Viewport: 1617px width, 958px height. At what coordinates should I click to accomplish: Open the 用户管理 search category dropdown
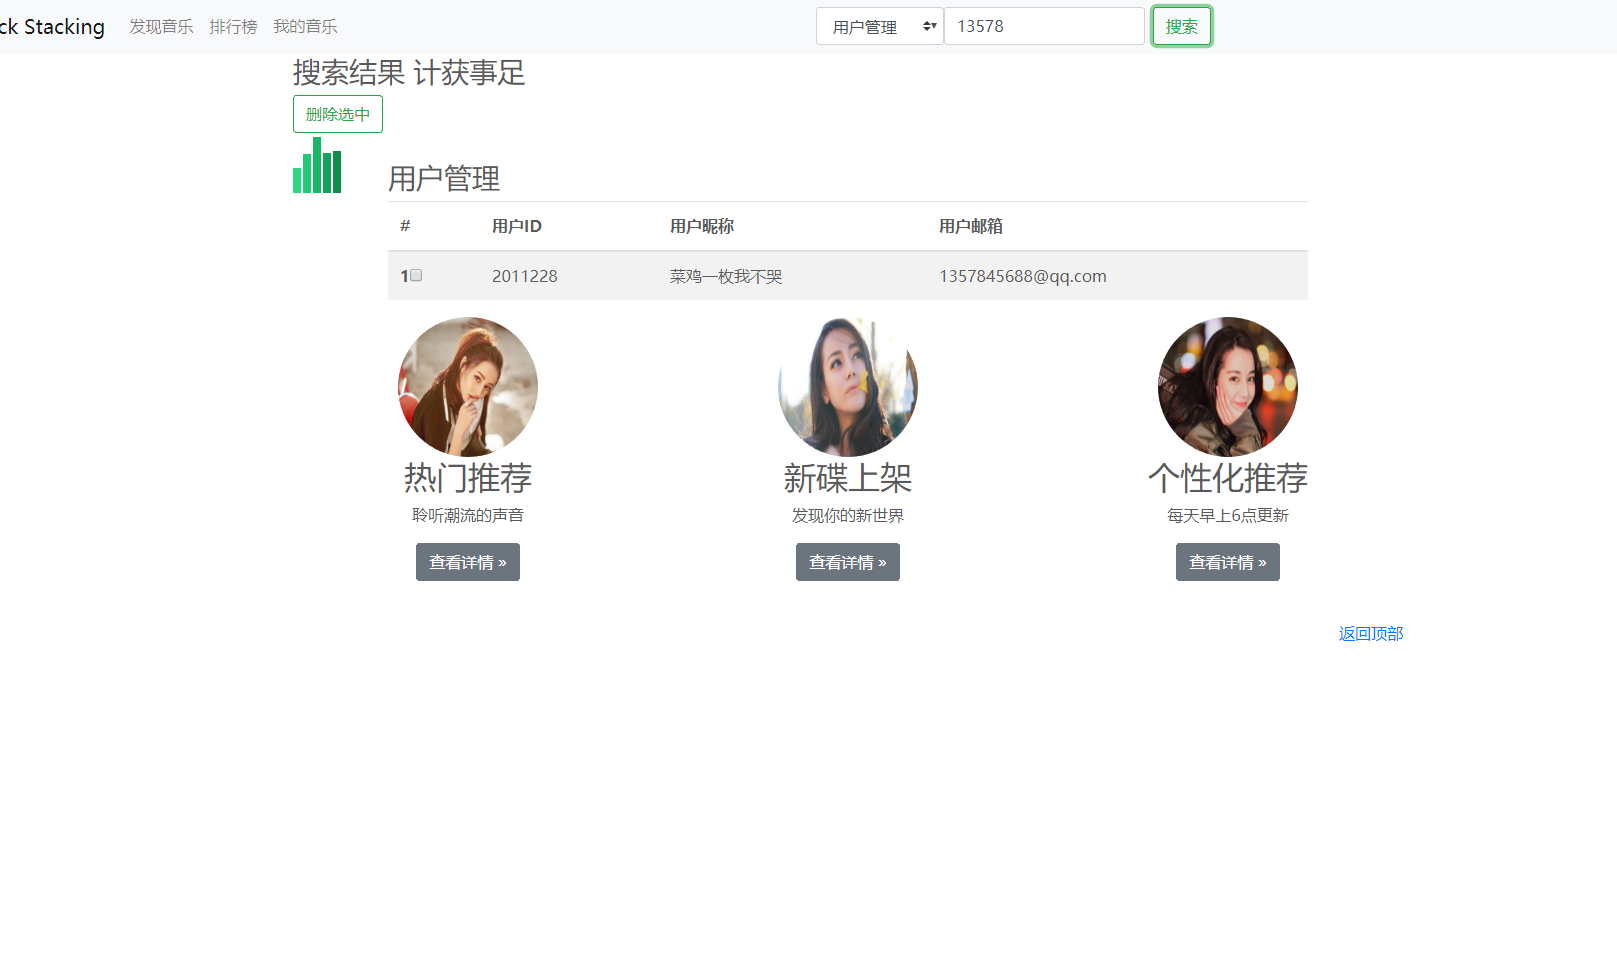(878, 26)
